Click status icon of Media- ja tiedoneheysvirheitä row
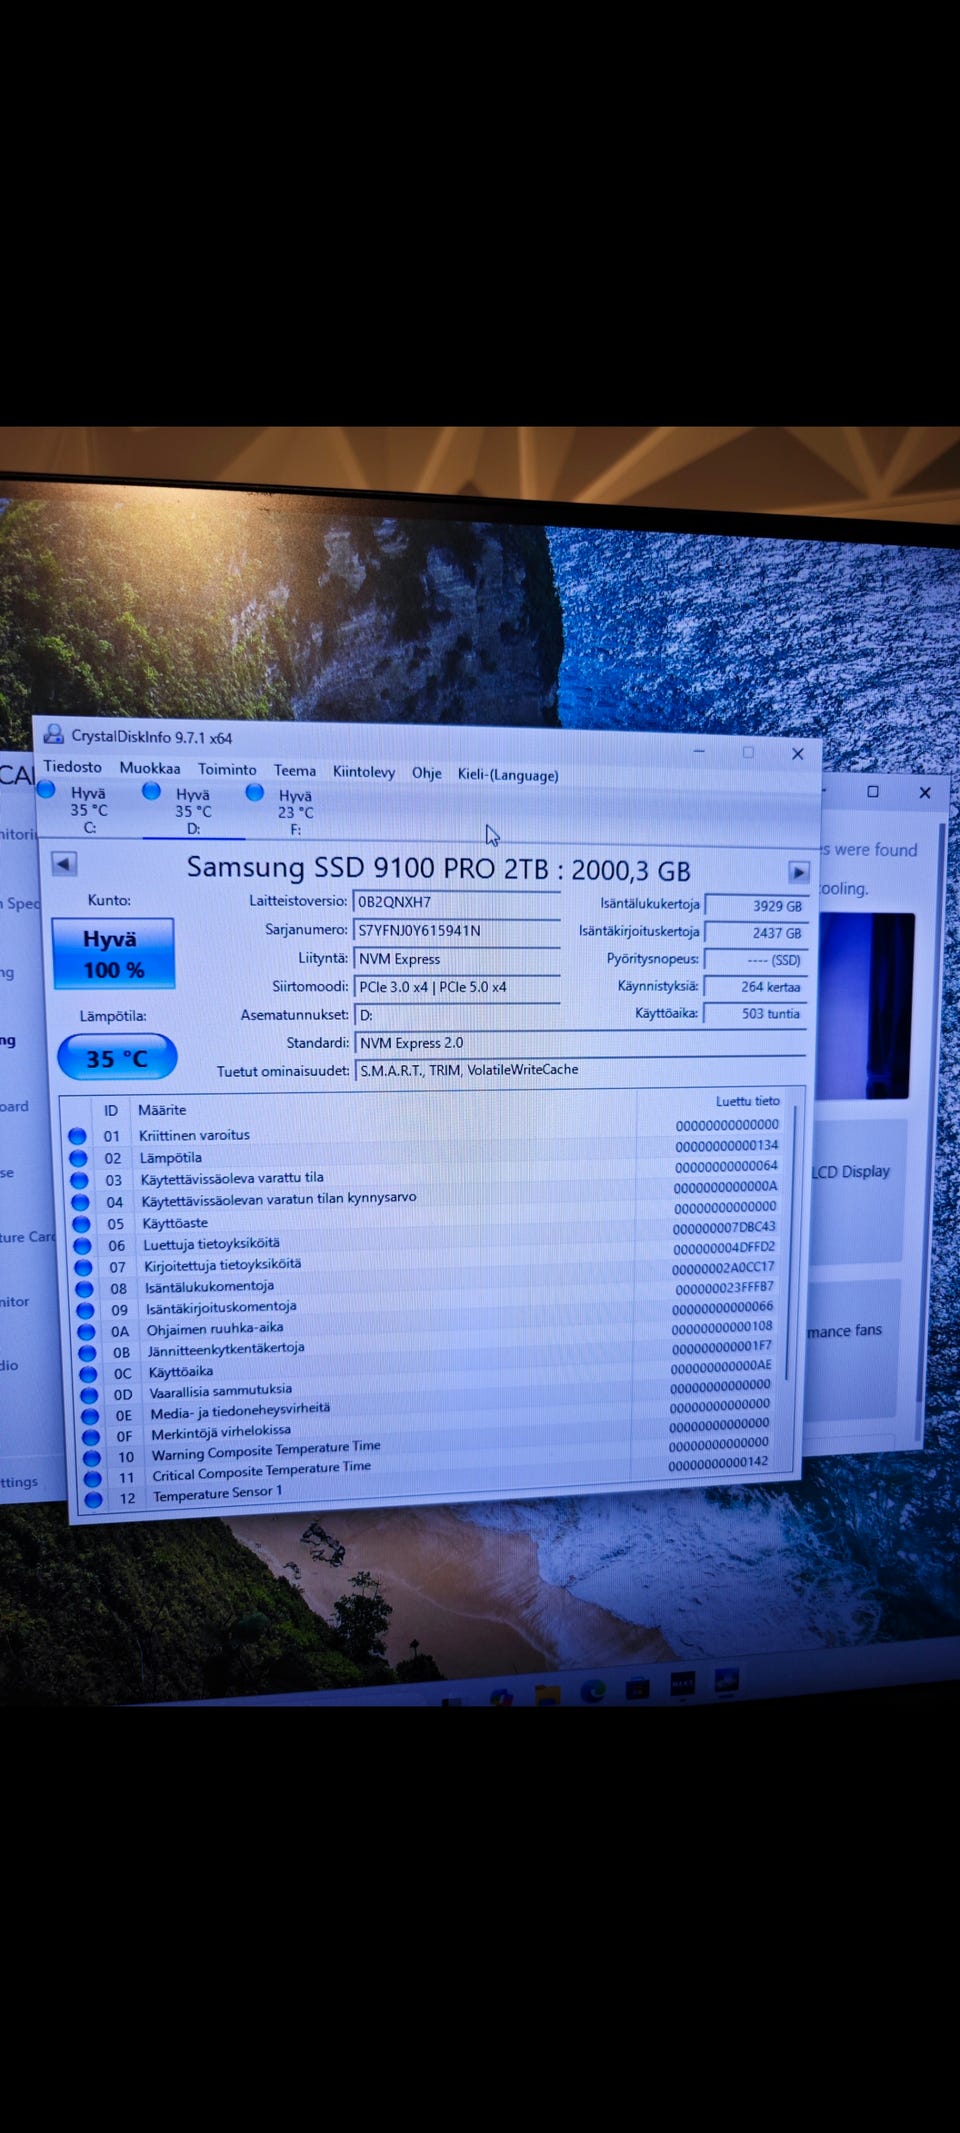This screenshot has height=2133, width=960. pyautogui.click(x=91, y=1416)
